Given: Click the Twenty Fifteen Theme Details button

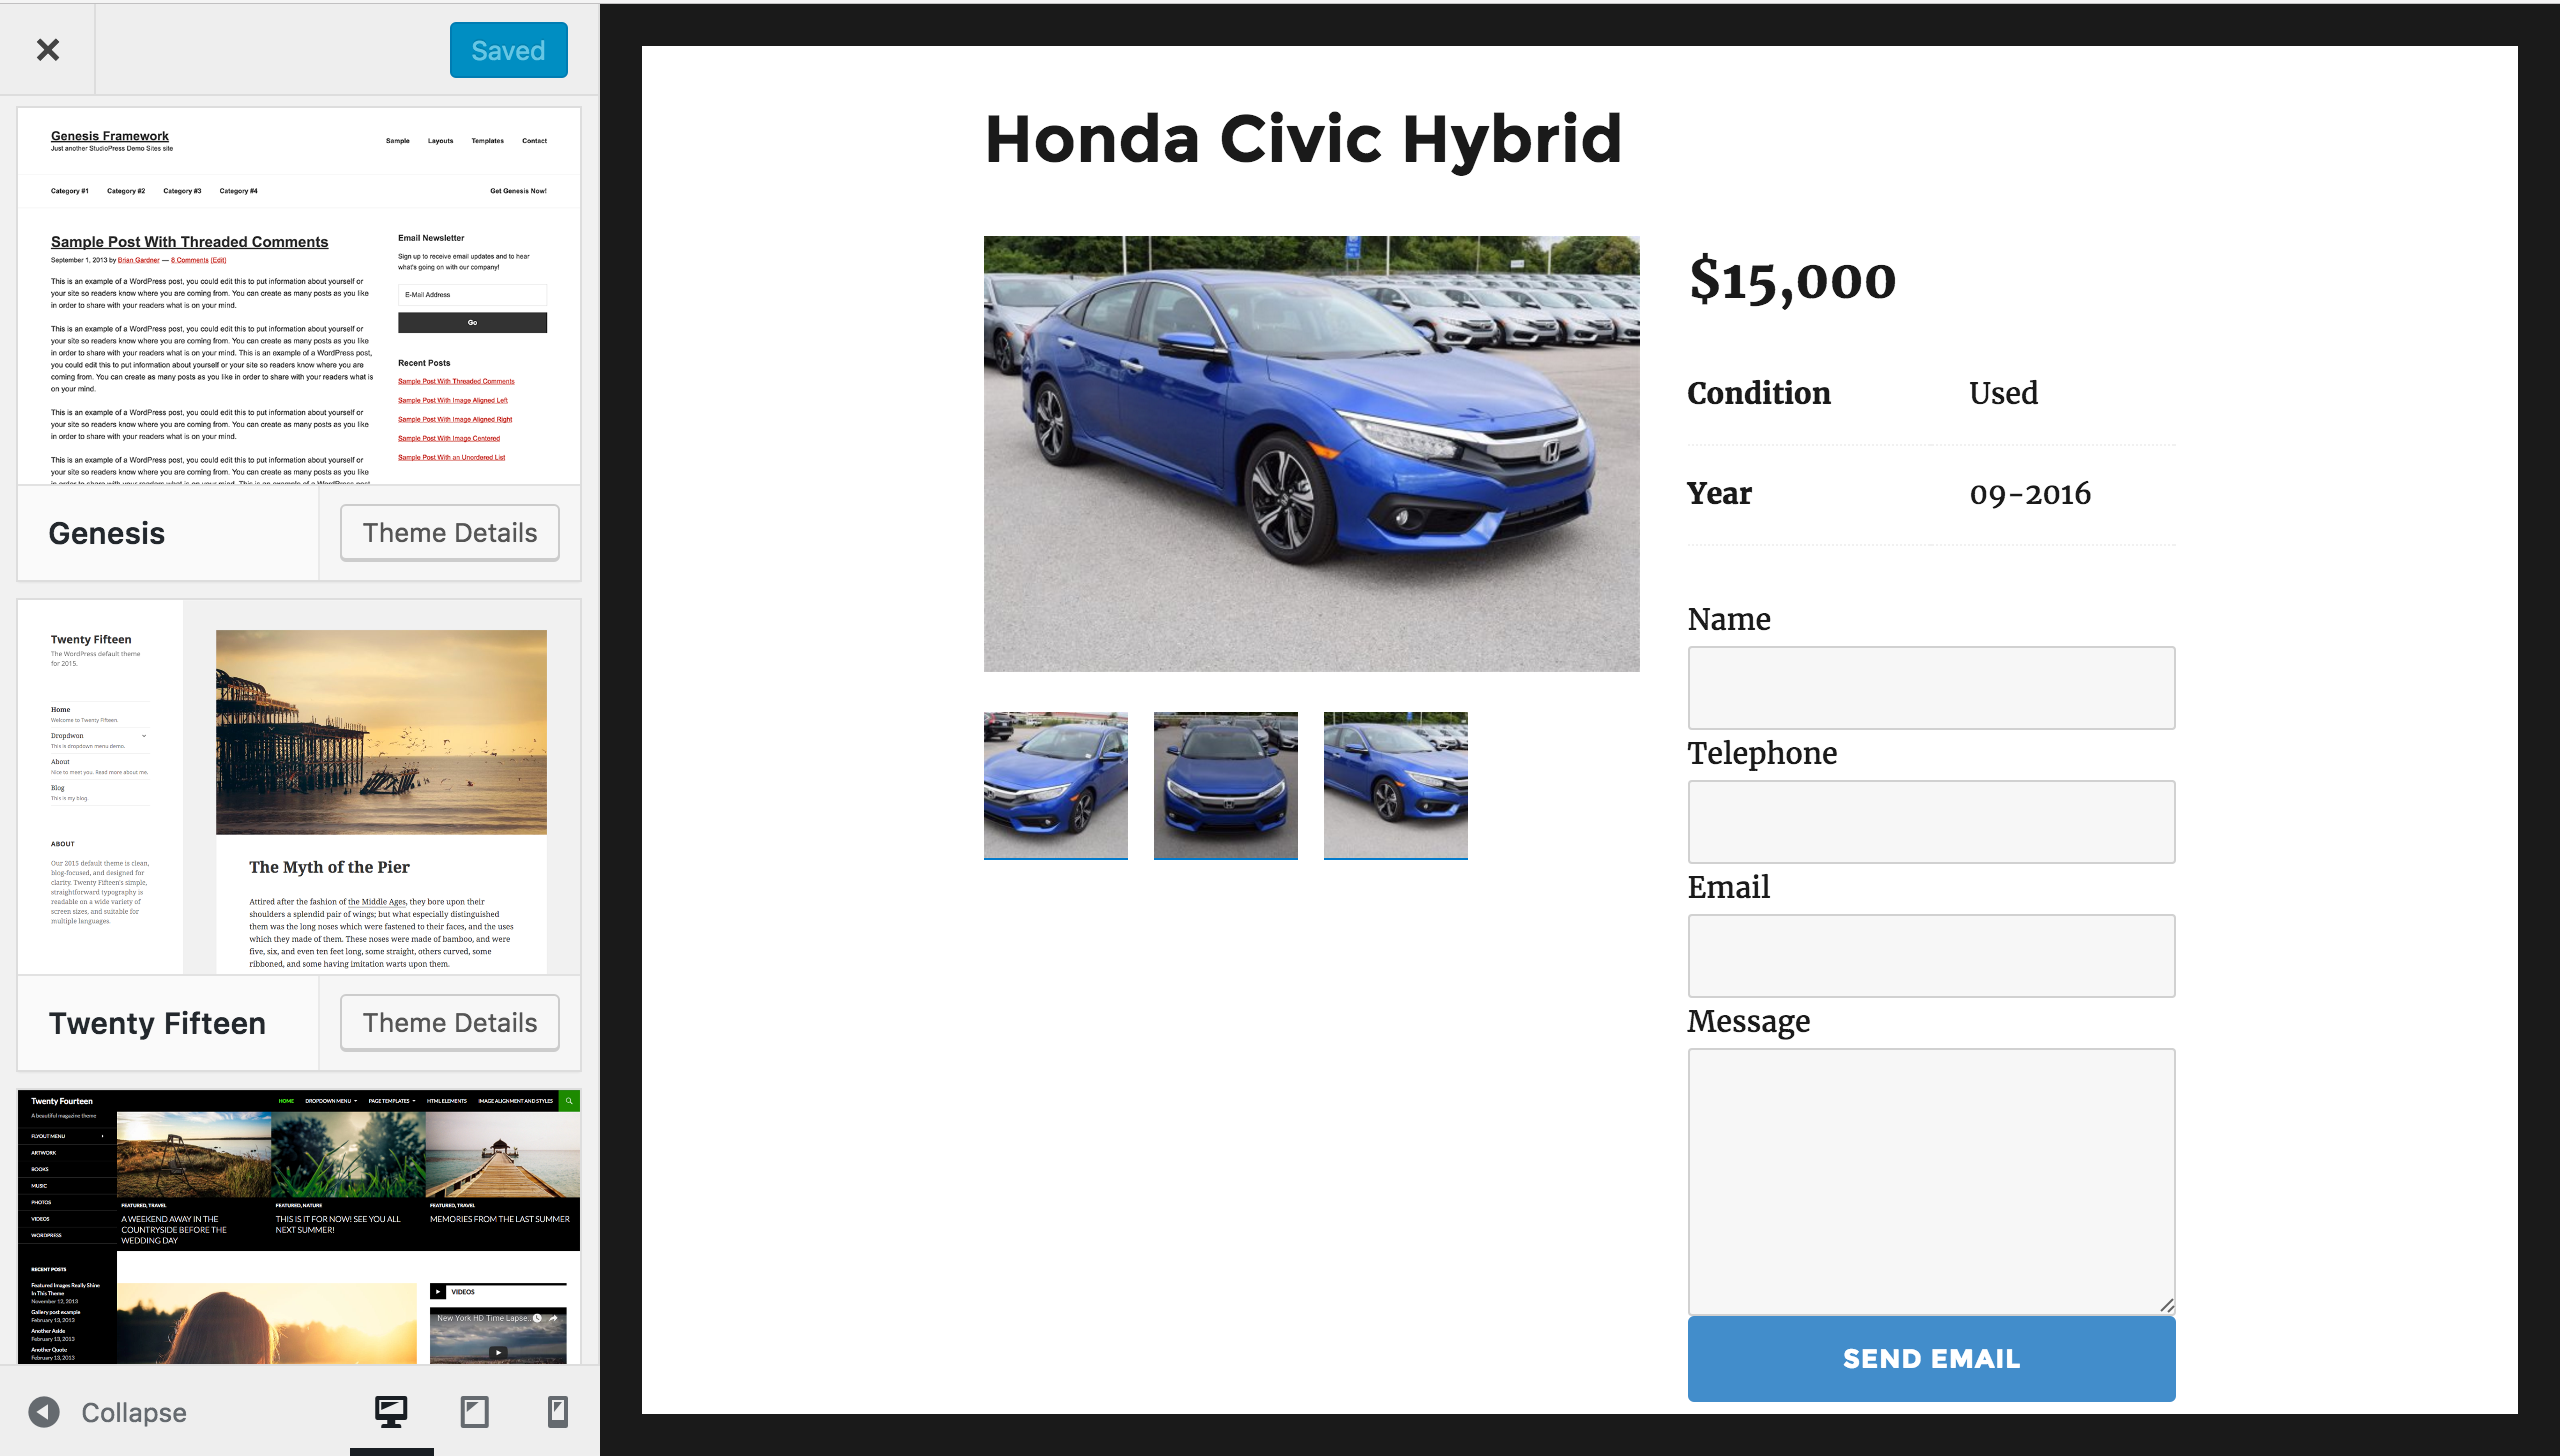Looking at the screenshot, I should [x=450, y=1022].
